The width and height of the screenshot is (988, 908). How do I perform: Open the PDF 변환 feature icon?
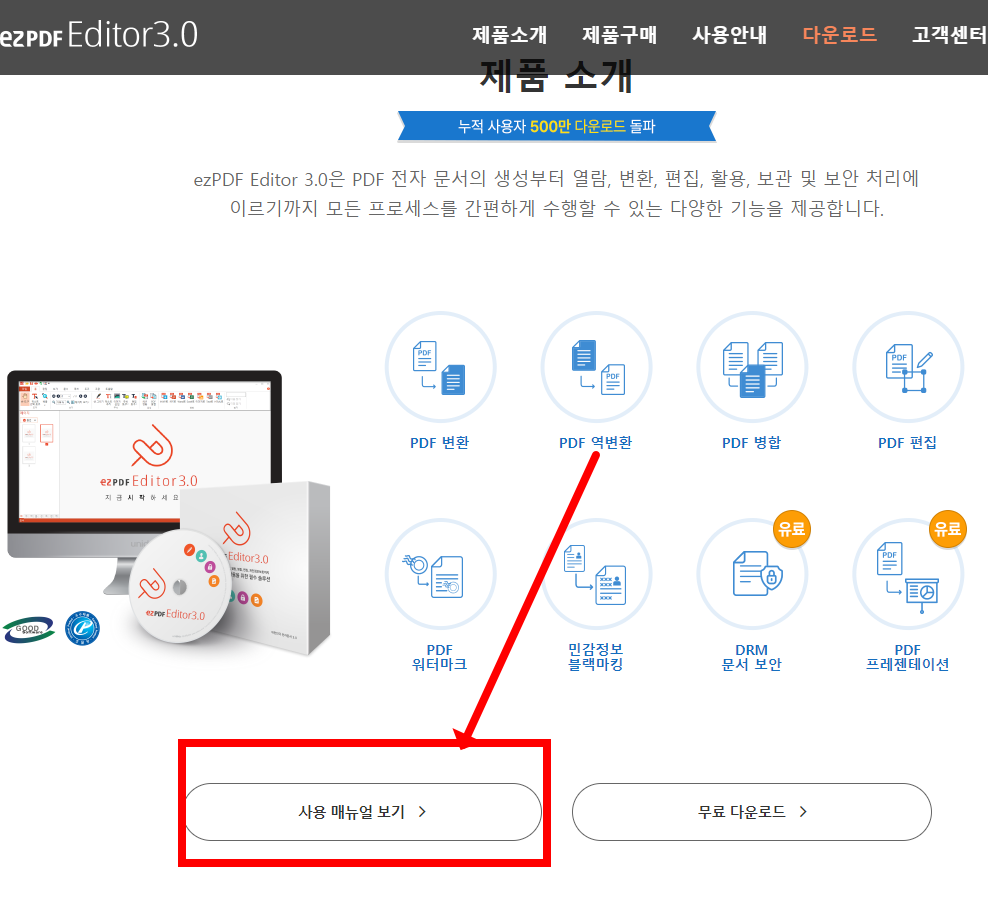pyautogui.click(x=440, y=367)
